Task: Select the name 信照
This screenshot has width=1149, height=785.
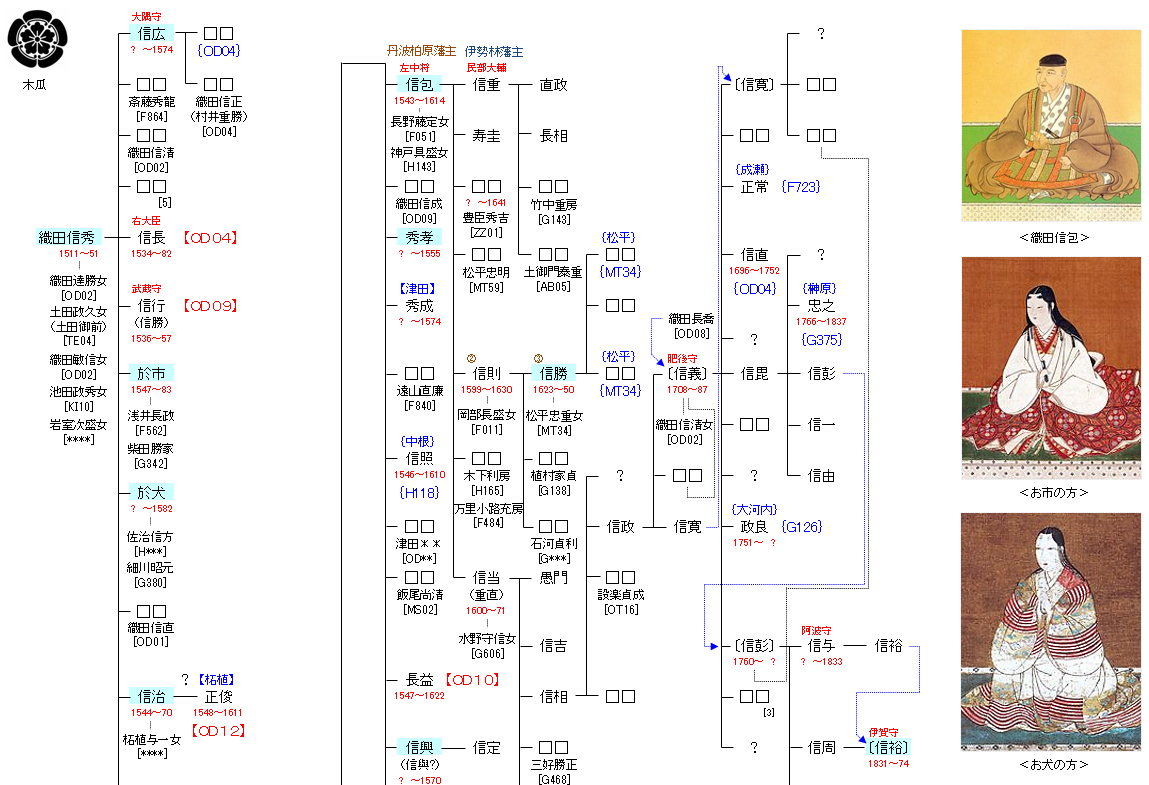Action: pyautogui.click(x=420, y=458)
